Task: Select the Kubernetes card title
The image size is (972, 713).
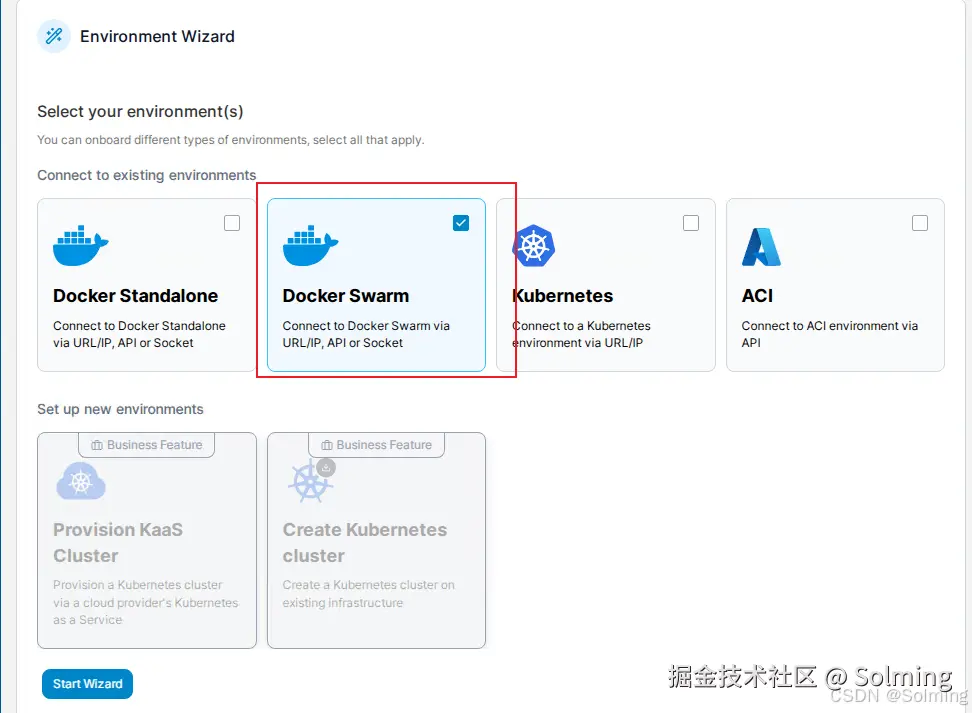Action: [x=562, y=296]
